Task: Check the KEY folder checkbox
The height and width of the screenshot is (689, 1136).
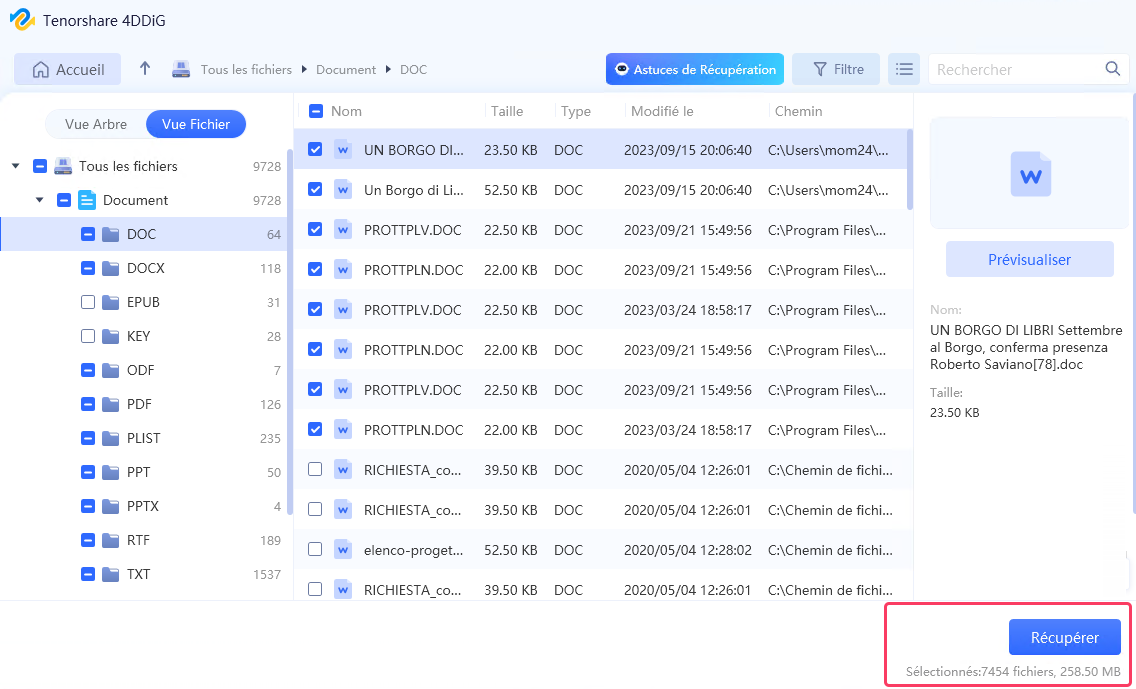Action: click(x=87, y=335)
